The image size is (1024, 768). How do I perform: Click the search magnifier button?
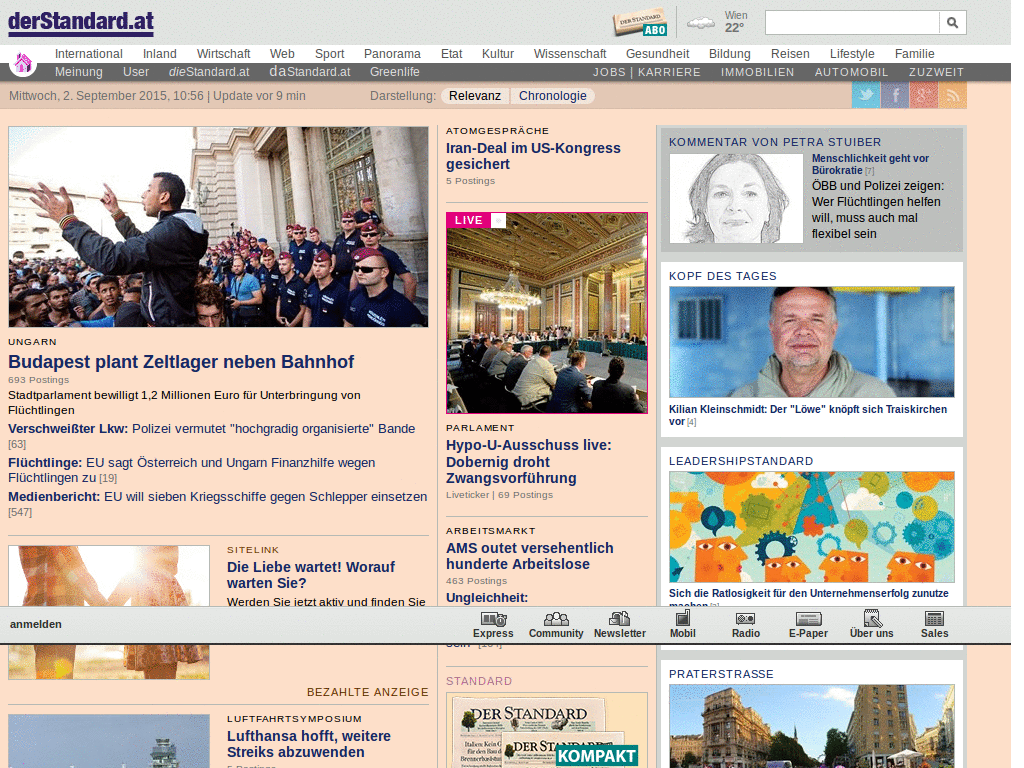tap(952, 23)
